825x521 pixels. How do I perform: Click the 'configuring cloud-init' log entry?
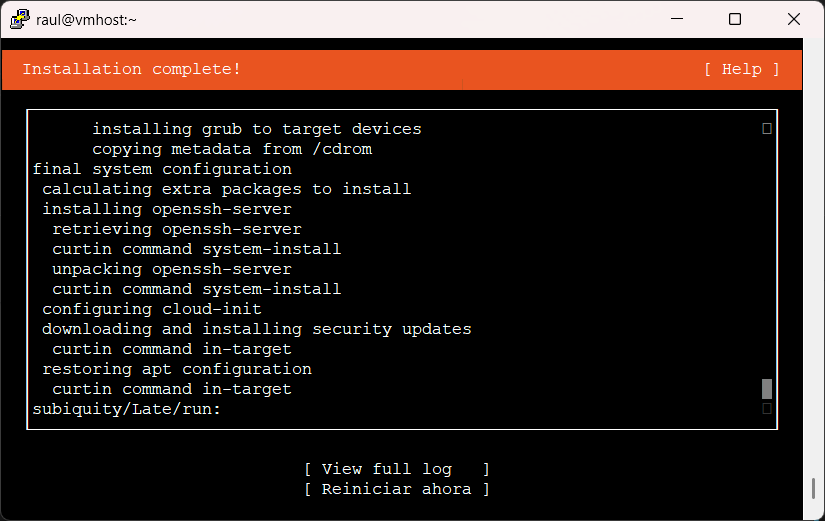152,309
